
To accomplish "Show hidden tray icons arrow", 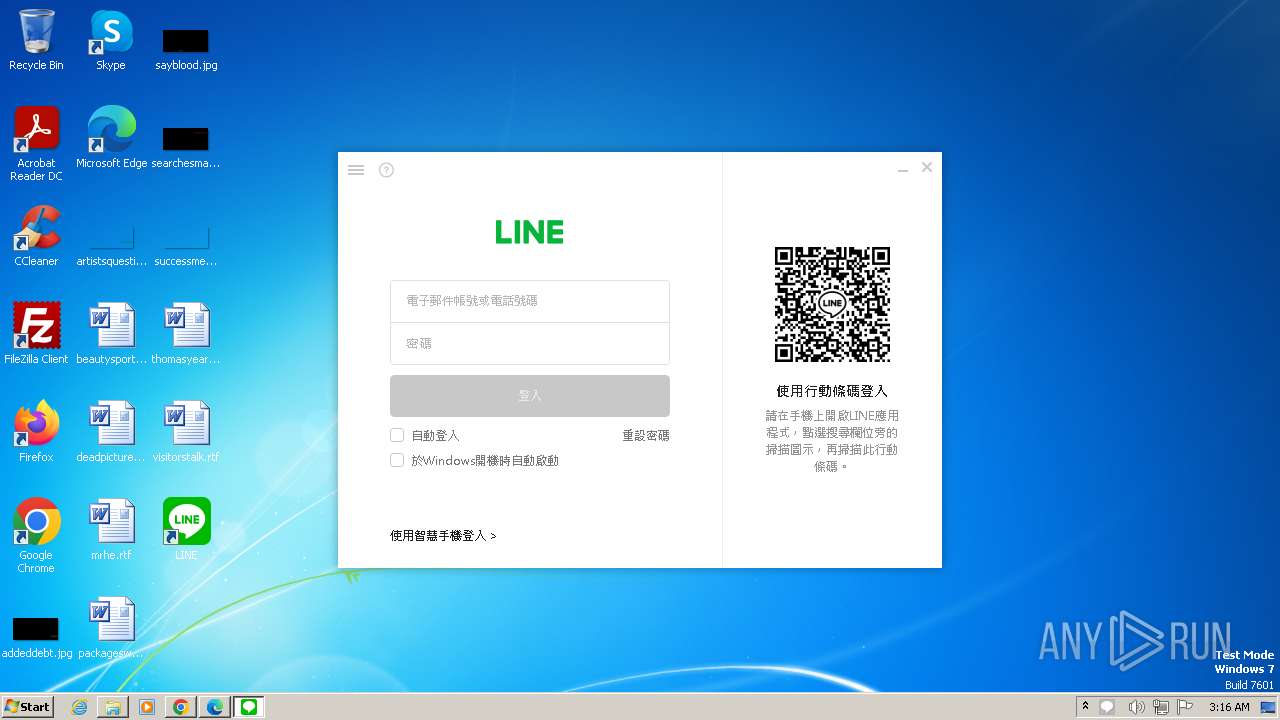I will pos(1085,706).
